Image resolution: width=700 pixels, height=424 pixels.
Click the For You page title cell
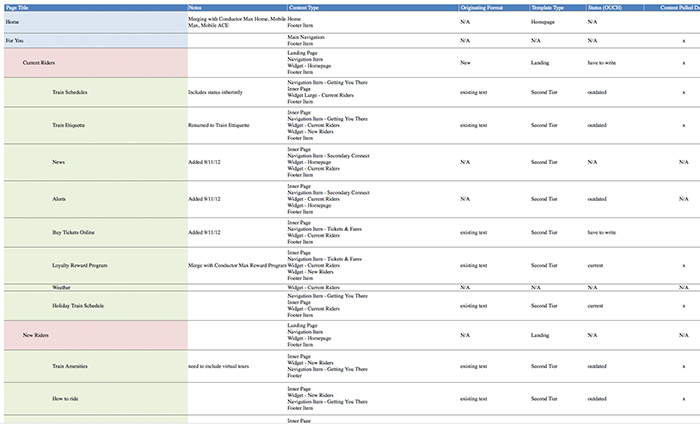point(15,40)
